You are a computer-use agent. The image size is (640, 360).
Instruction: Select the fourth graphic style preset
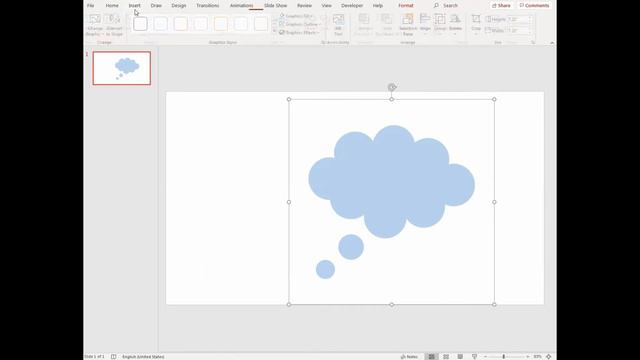pyautogui.click(x=200, y=24)
